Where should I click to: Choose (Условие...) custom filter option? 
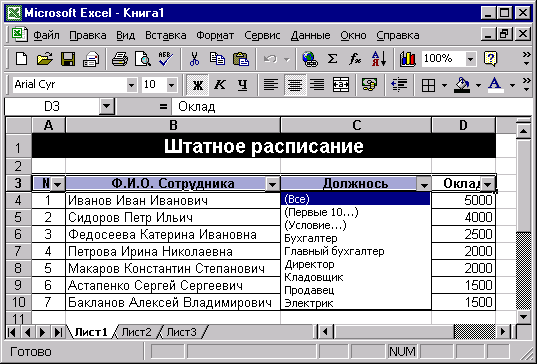click(x=355, y=225)
